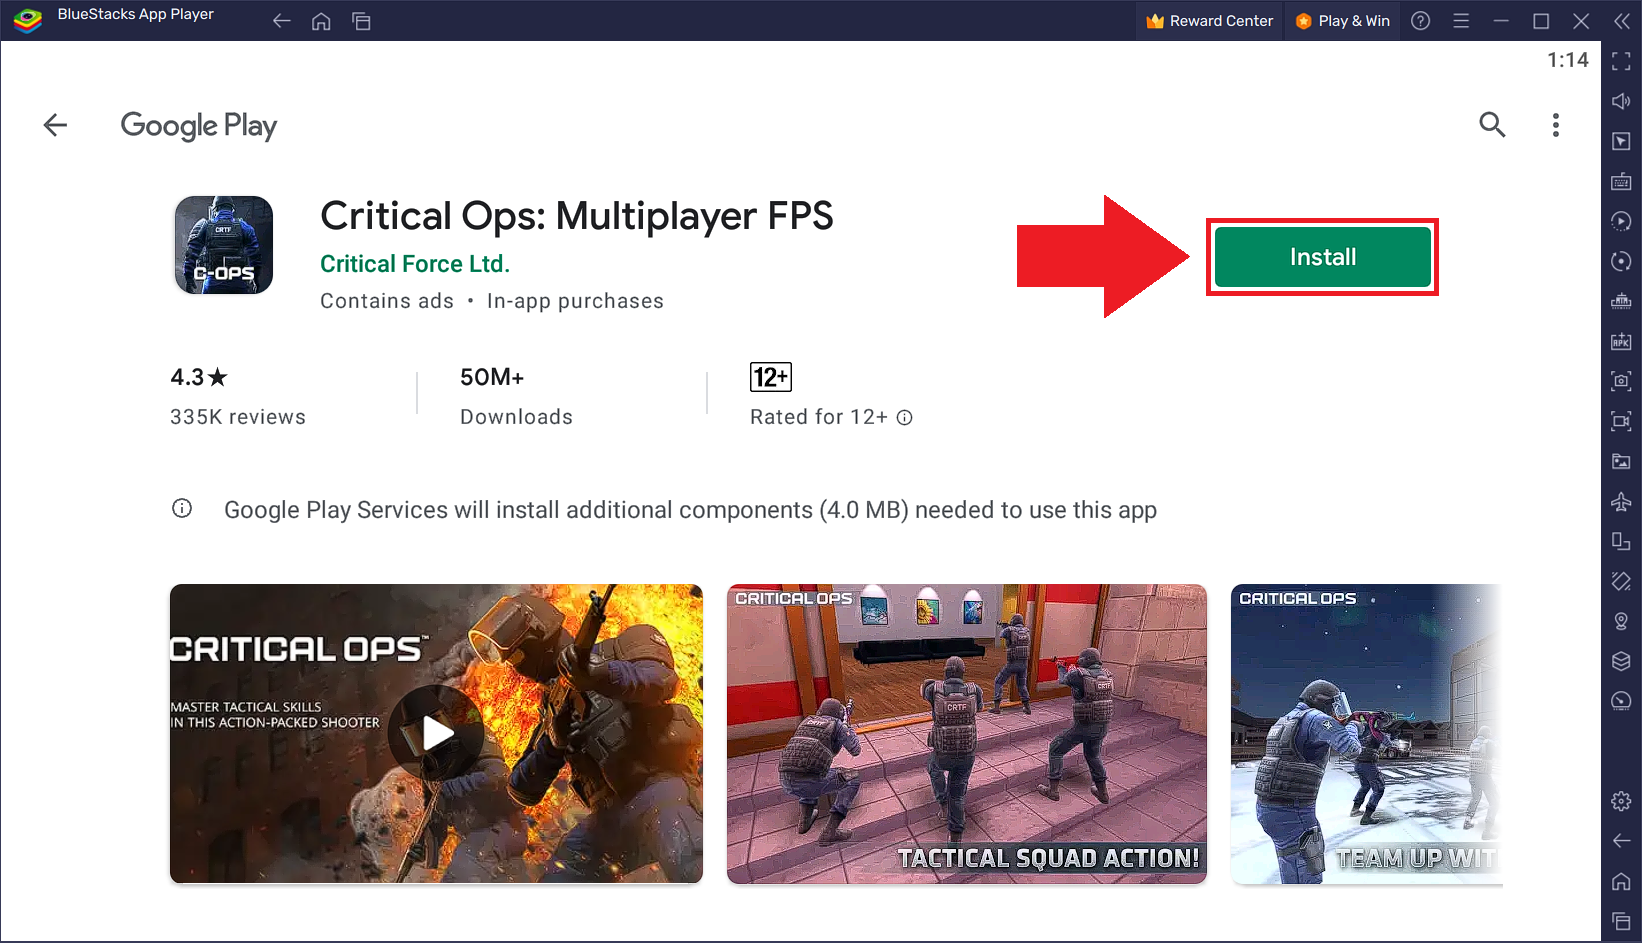Open Play & Win
Viewport: 1642px width, 943px height.
pos(1343,20)
